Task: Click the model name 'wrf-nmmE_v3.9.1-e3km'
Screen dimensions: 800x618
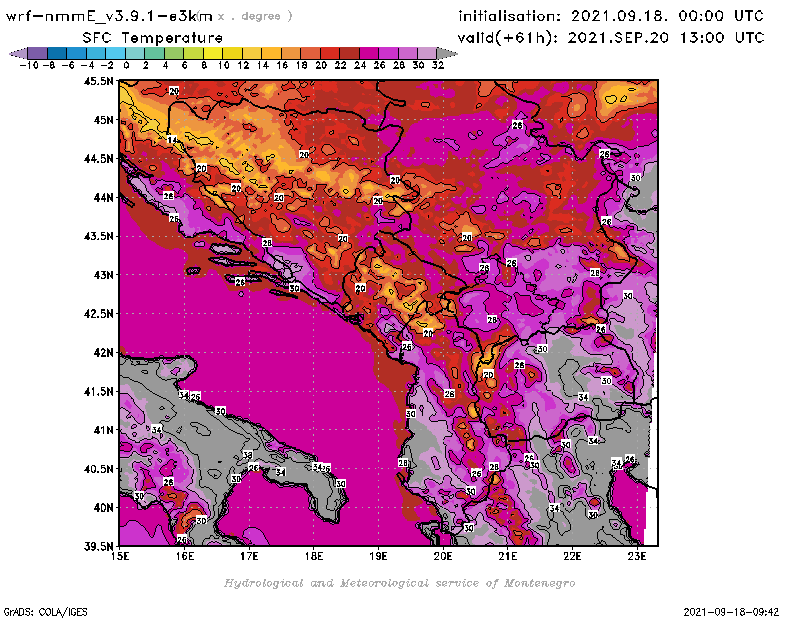Action: tap(109, 16)
